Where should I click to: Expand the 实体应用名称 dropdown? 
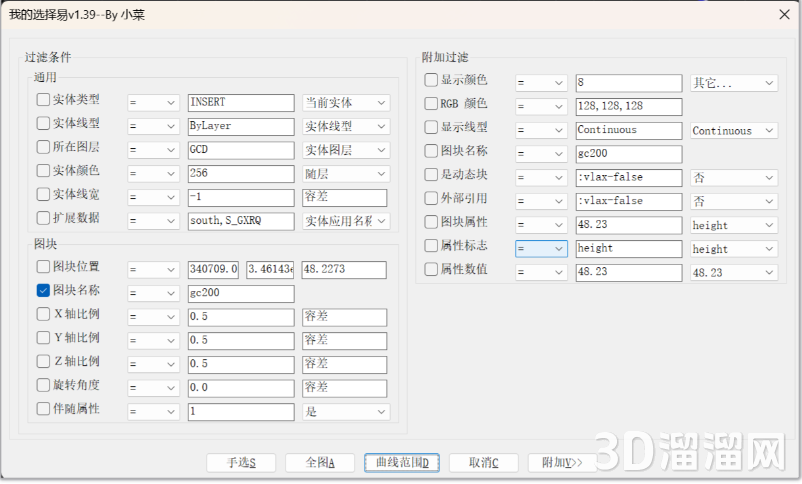[x=346, y=221]
